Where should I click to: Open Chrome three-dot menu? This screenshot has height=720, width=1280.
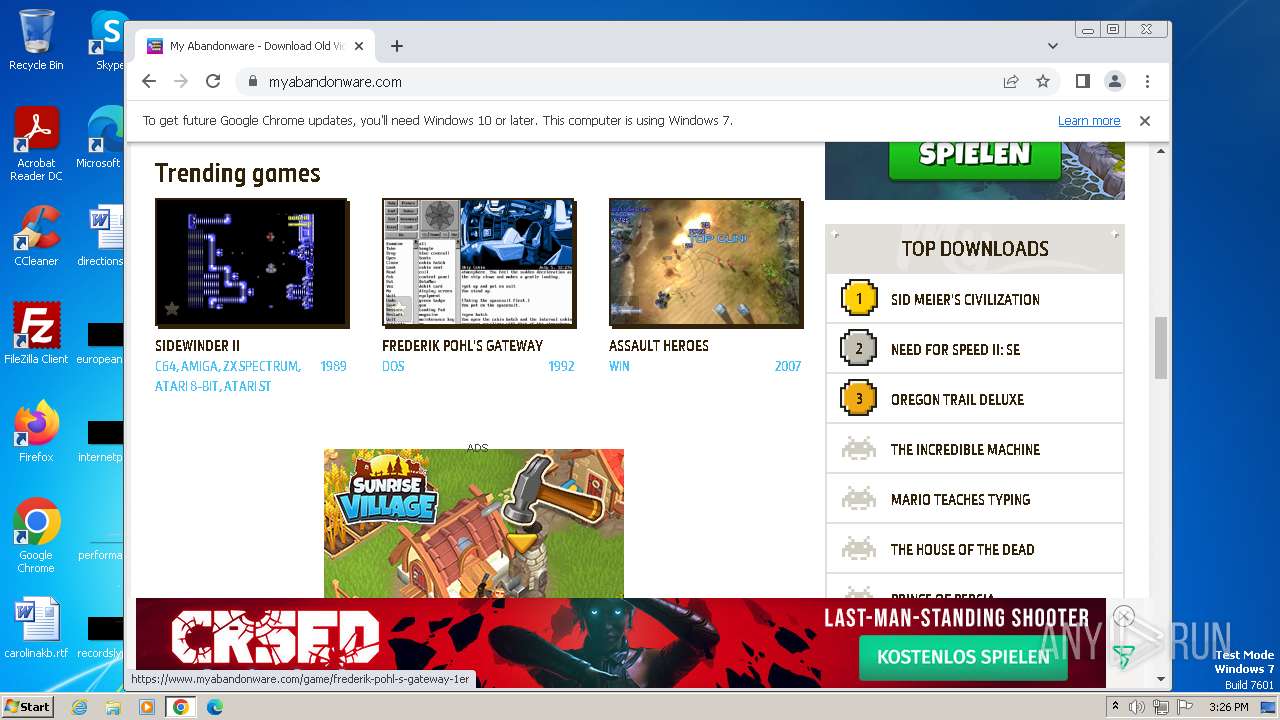(1147, 81)
